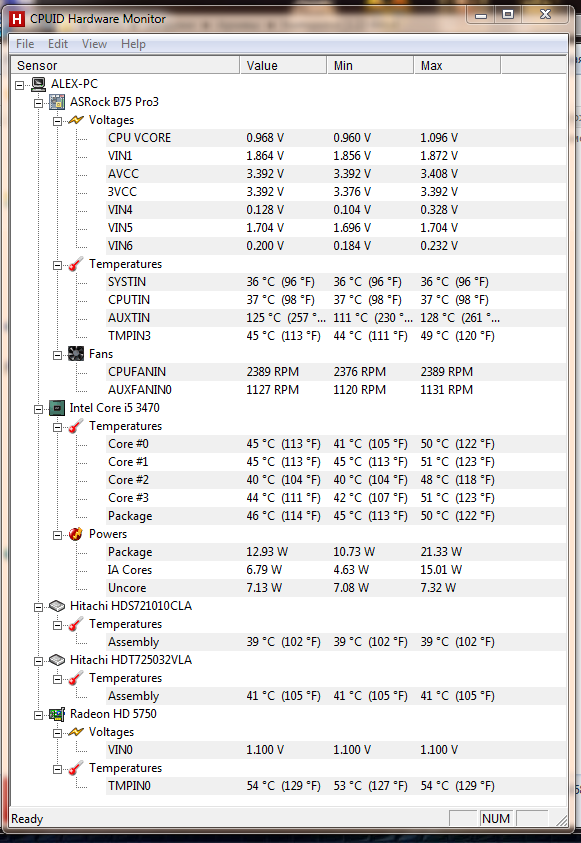This screenshot has height=843, width=581.
Task: Select the AVCC voltage row
Action: click(336, 174)
